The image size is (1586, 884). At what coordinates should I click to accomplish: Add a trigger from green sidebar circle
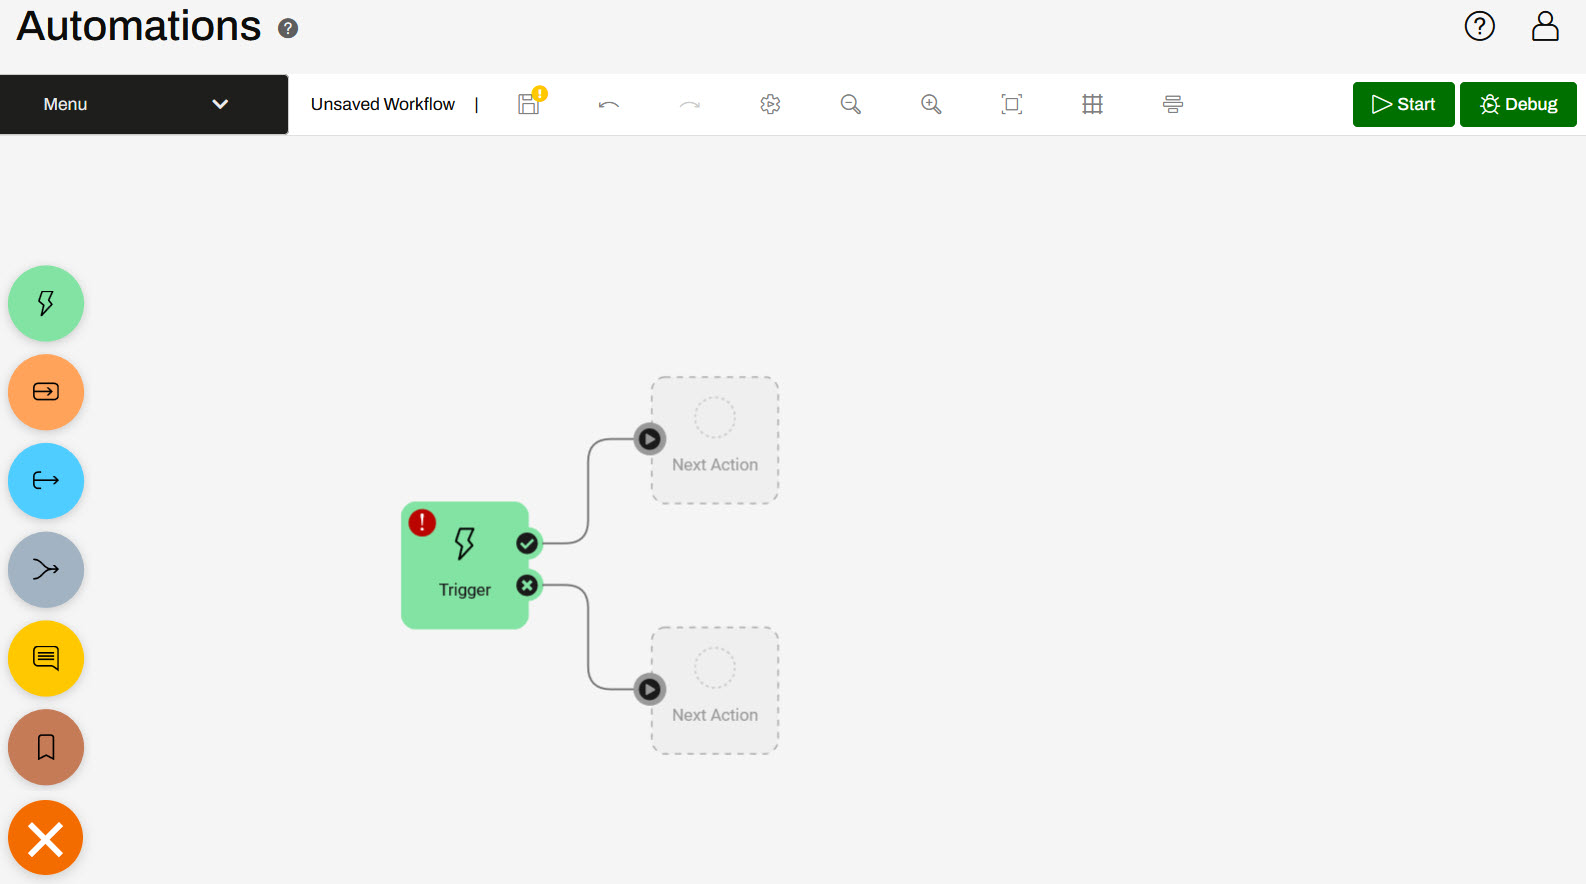(46, 303)
